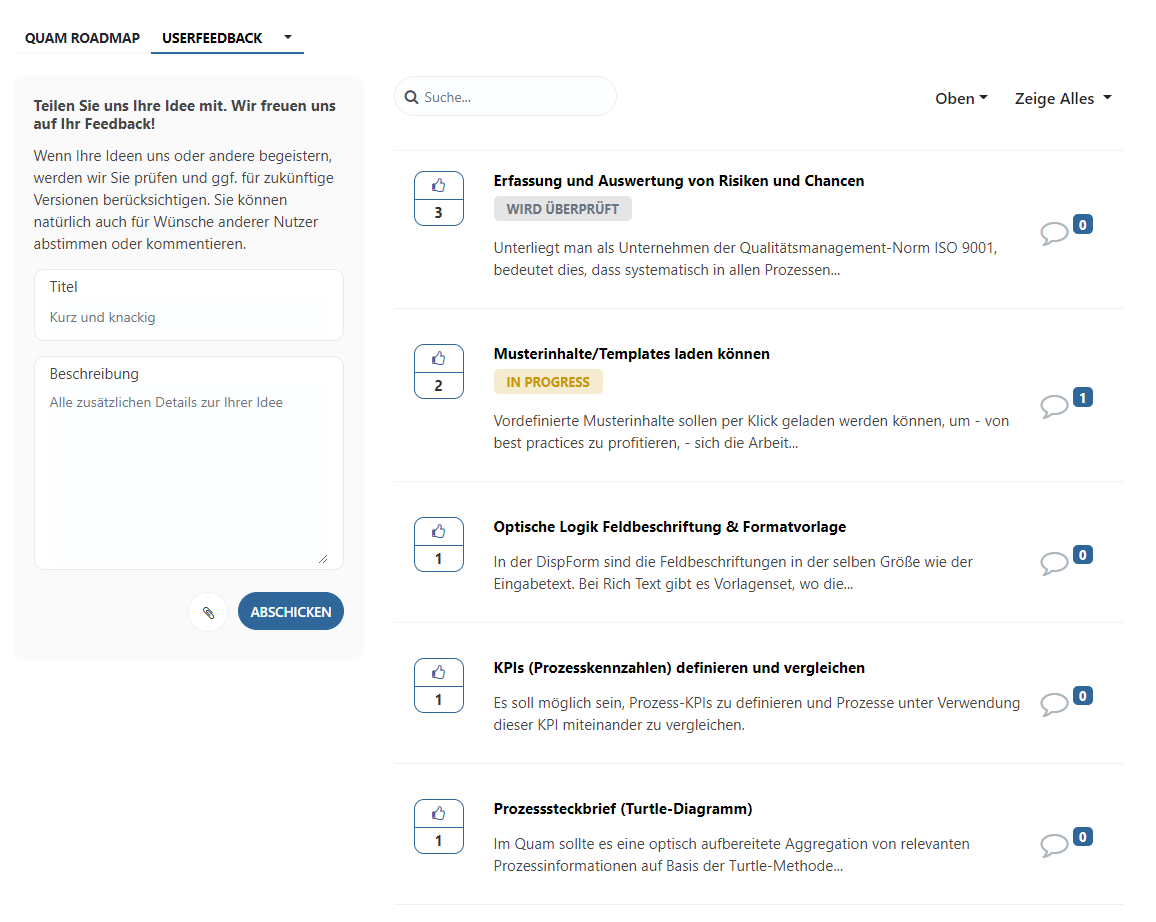The height and width of the screenshot is (922, 1156).
Task: Click into the Suche search field
Action: coord(515,97)
